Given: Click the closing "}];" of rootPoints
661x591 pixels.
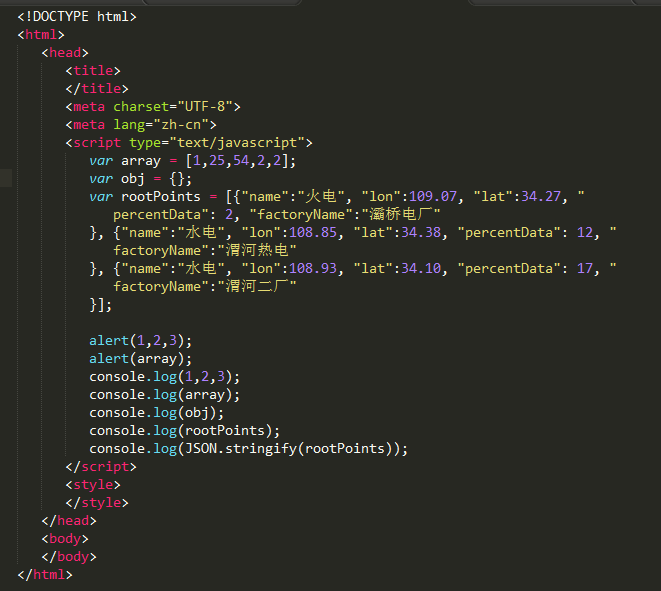Looking at the screenshot, I should coord(101,305).
